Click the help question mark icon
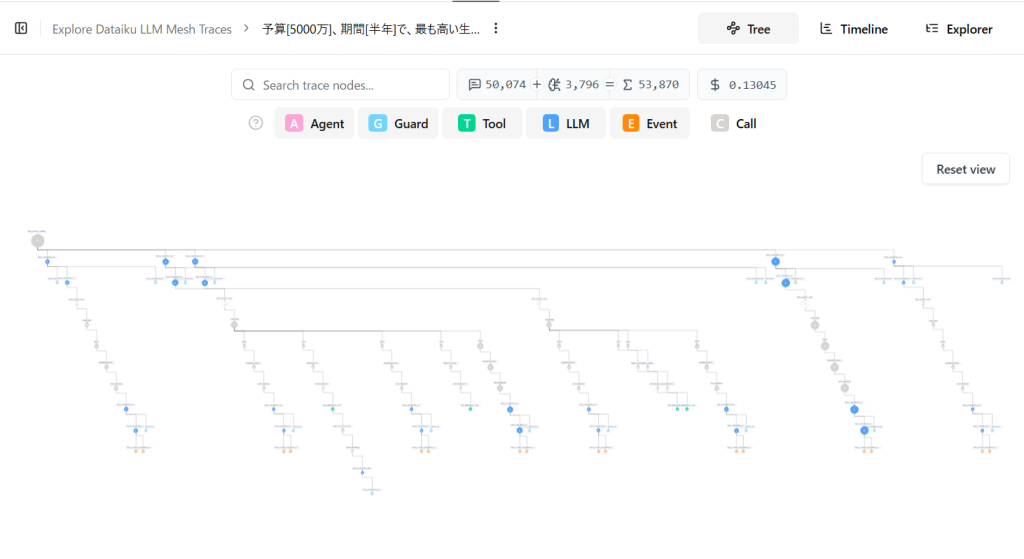The image size is (1024, 559). pyautogui.click(x=255, y=123)
